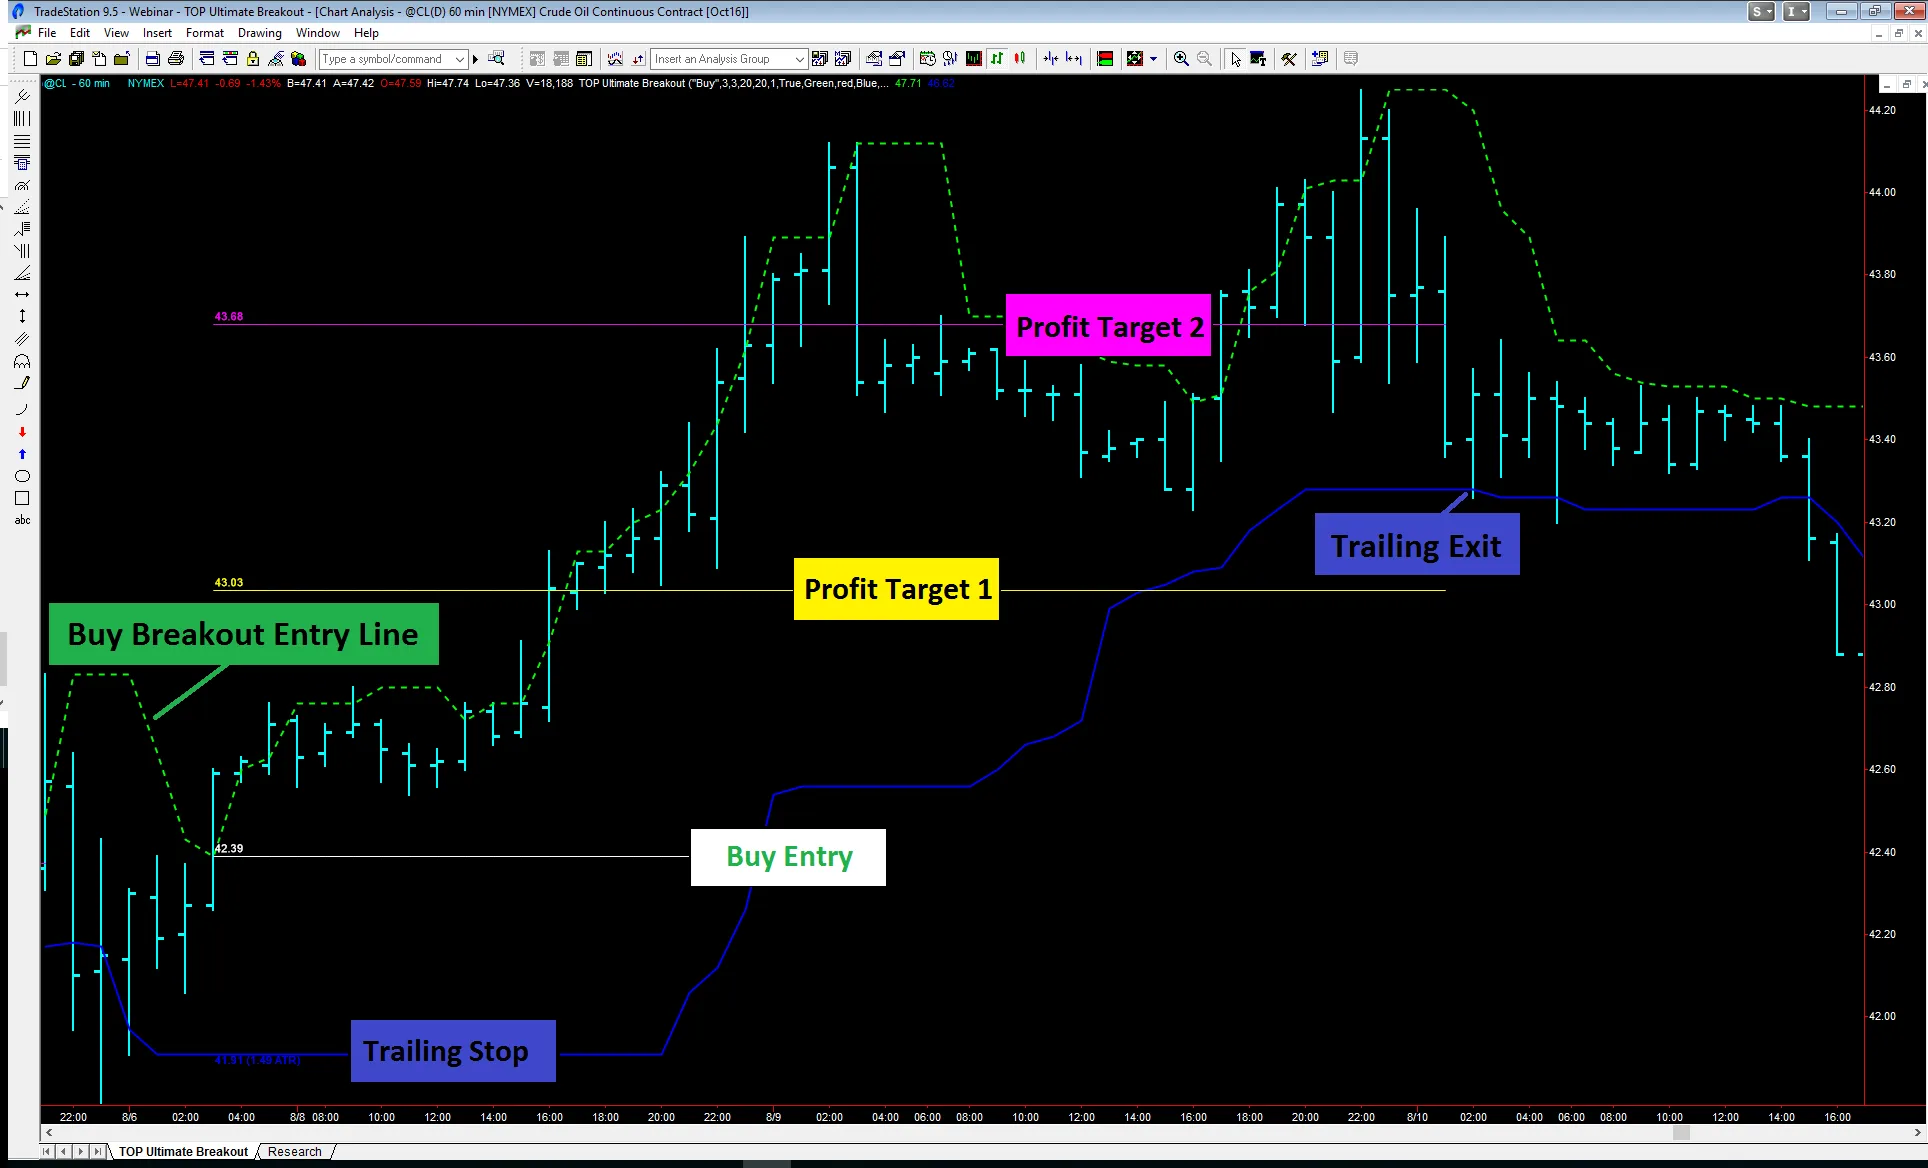1928x1168 pixels.
Task: Open dropdown arrow beside the color arrows icon
Action: pyautogui.click(x=1153, y=59)
